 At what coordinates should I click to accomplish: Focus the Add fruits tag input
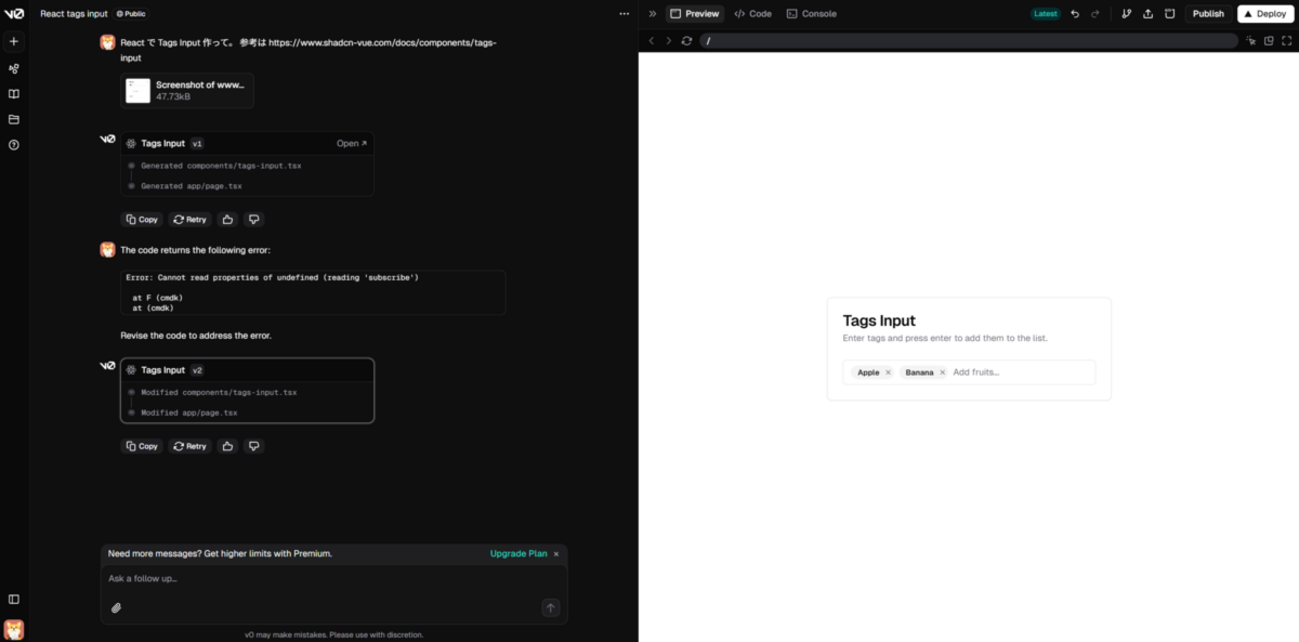1020,372
